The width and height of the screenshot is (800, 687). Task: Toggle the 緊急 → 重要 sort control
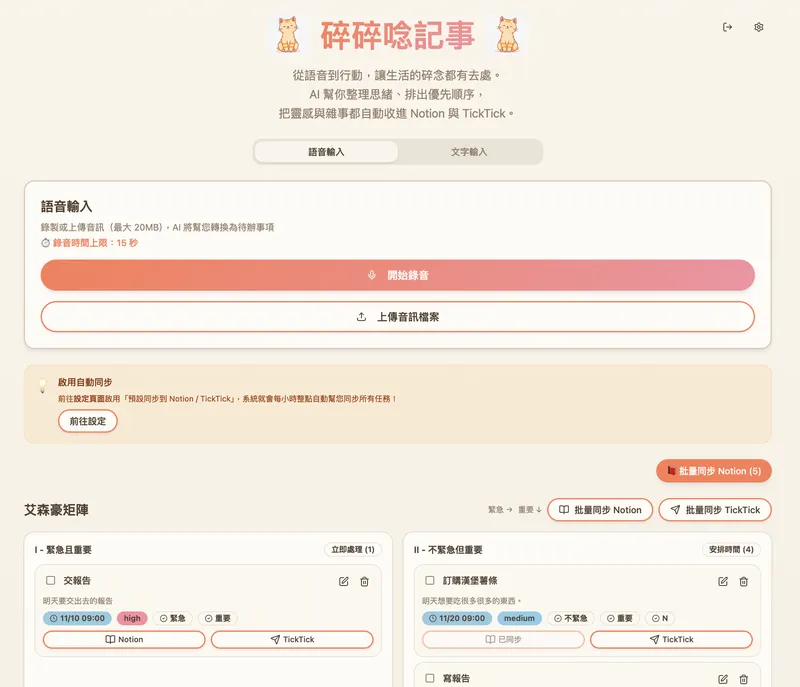click(x=515, y=510)
